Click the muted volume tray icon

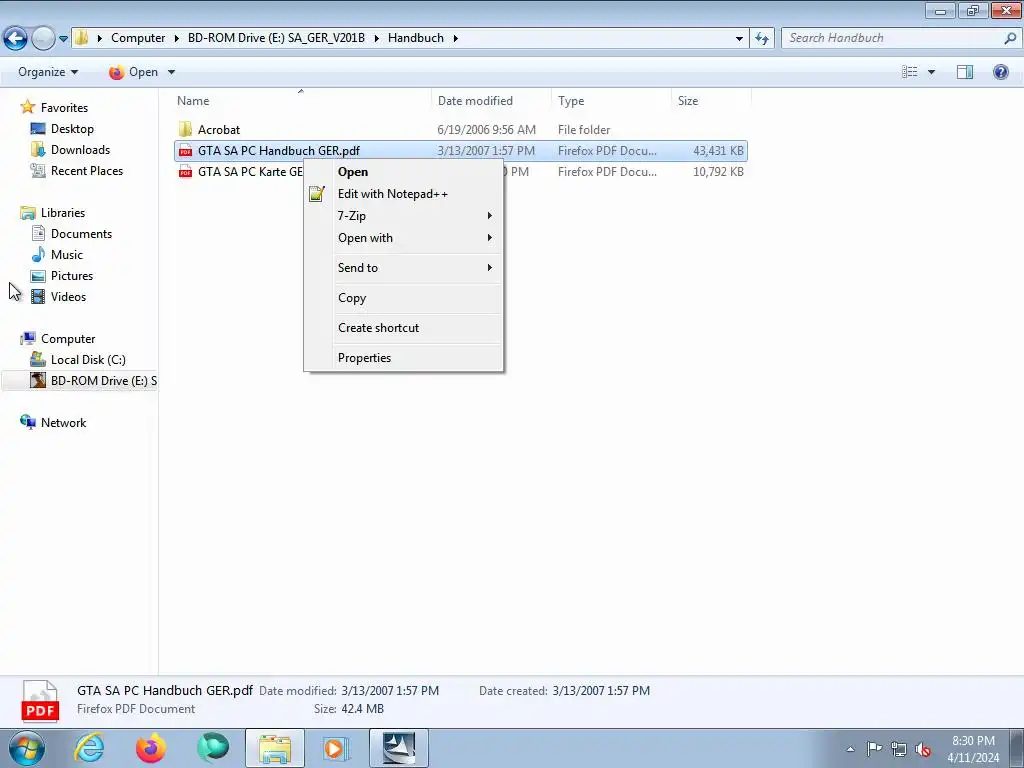pyautogui.click(x=923, y=749)
